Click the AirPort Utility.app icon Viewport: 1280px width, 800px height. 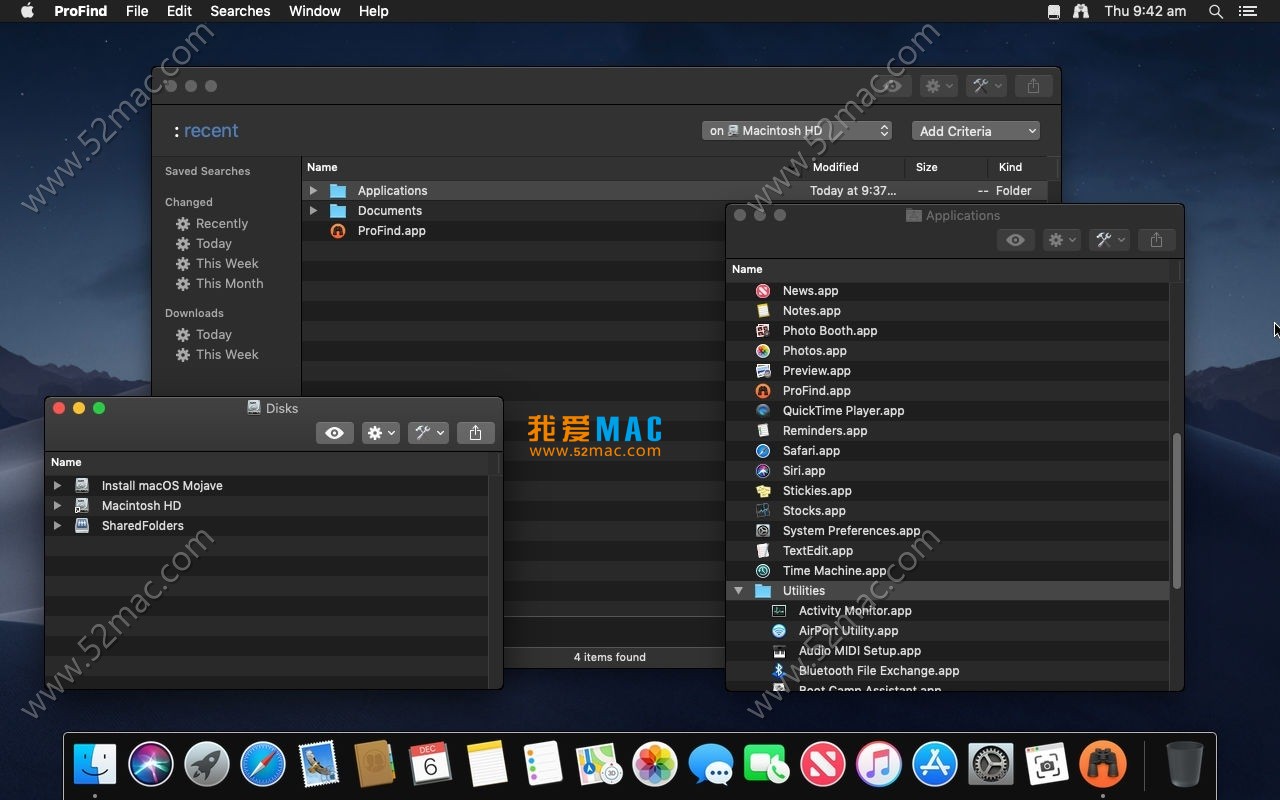(779, 630)
